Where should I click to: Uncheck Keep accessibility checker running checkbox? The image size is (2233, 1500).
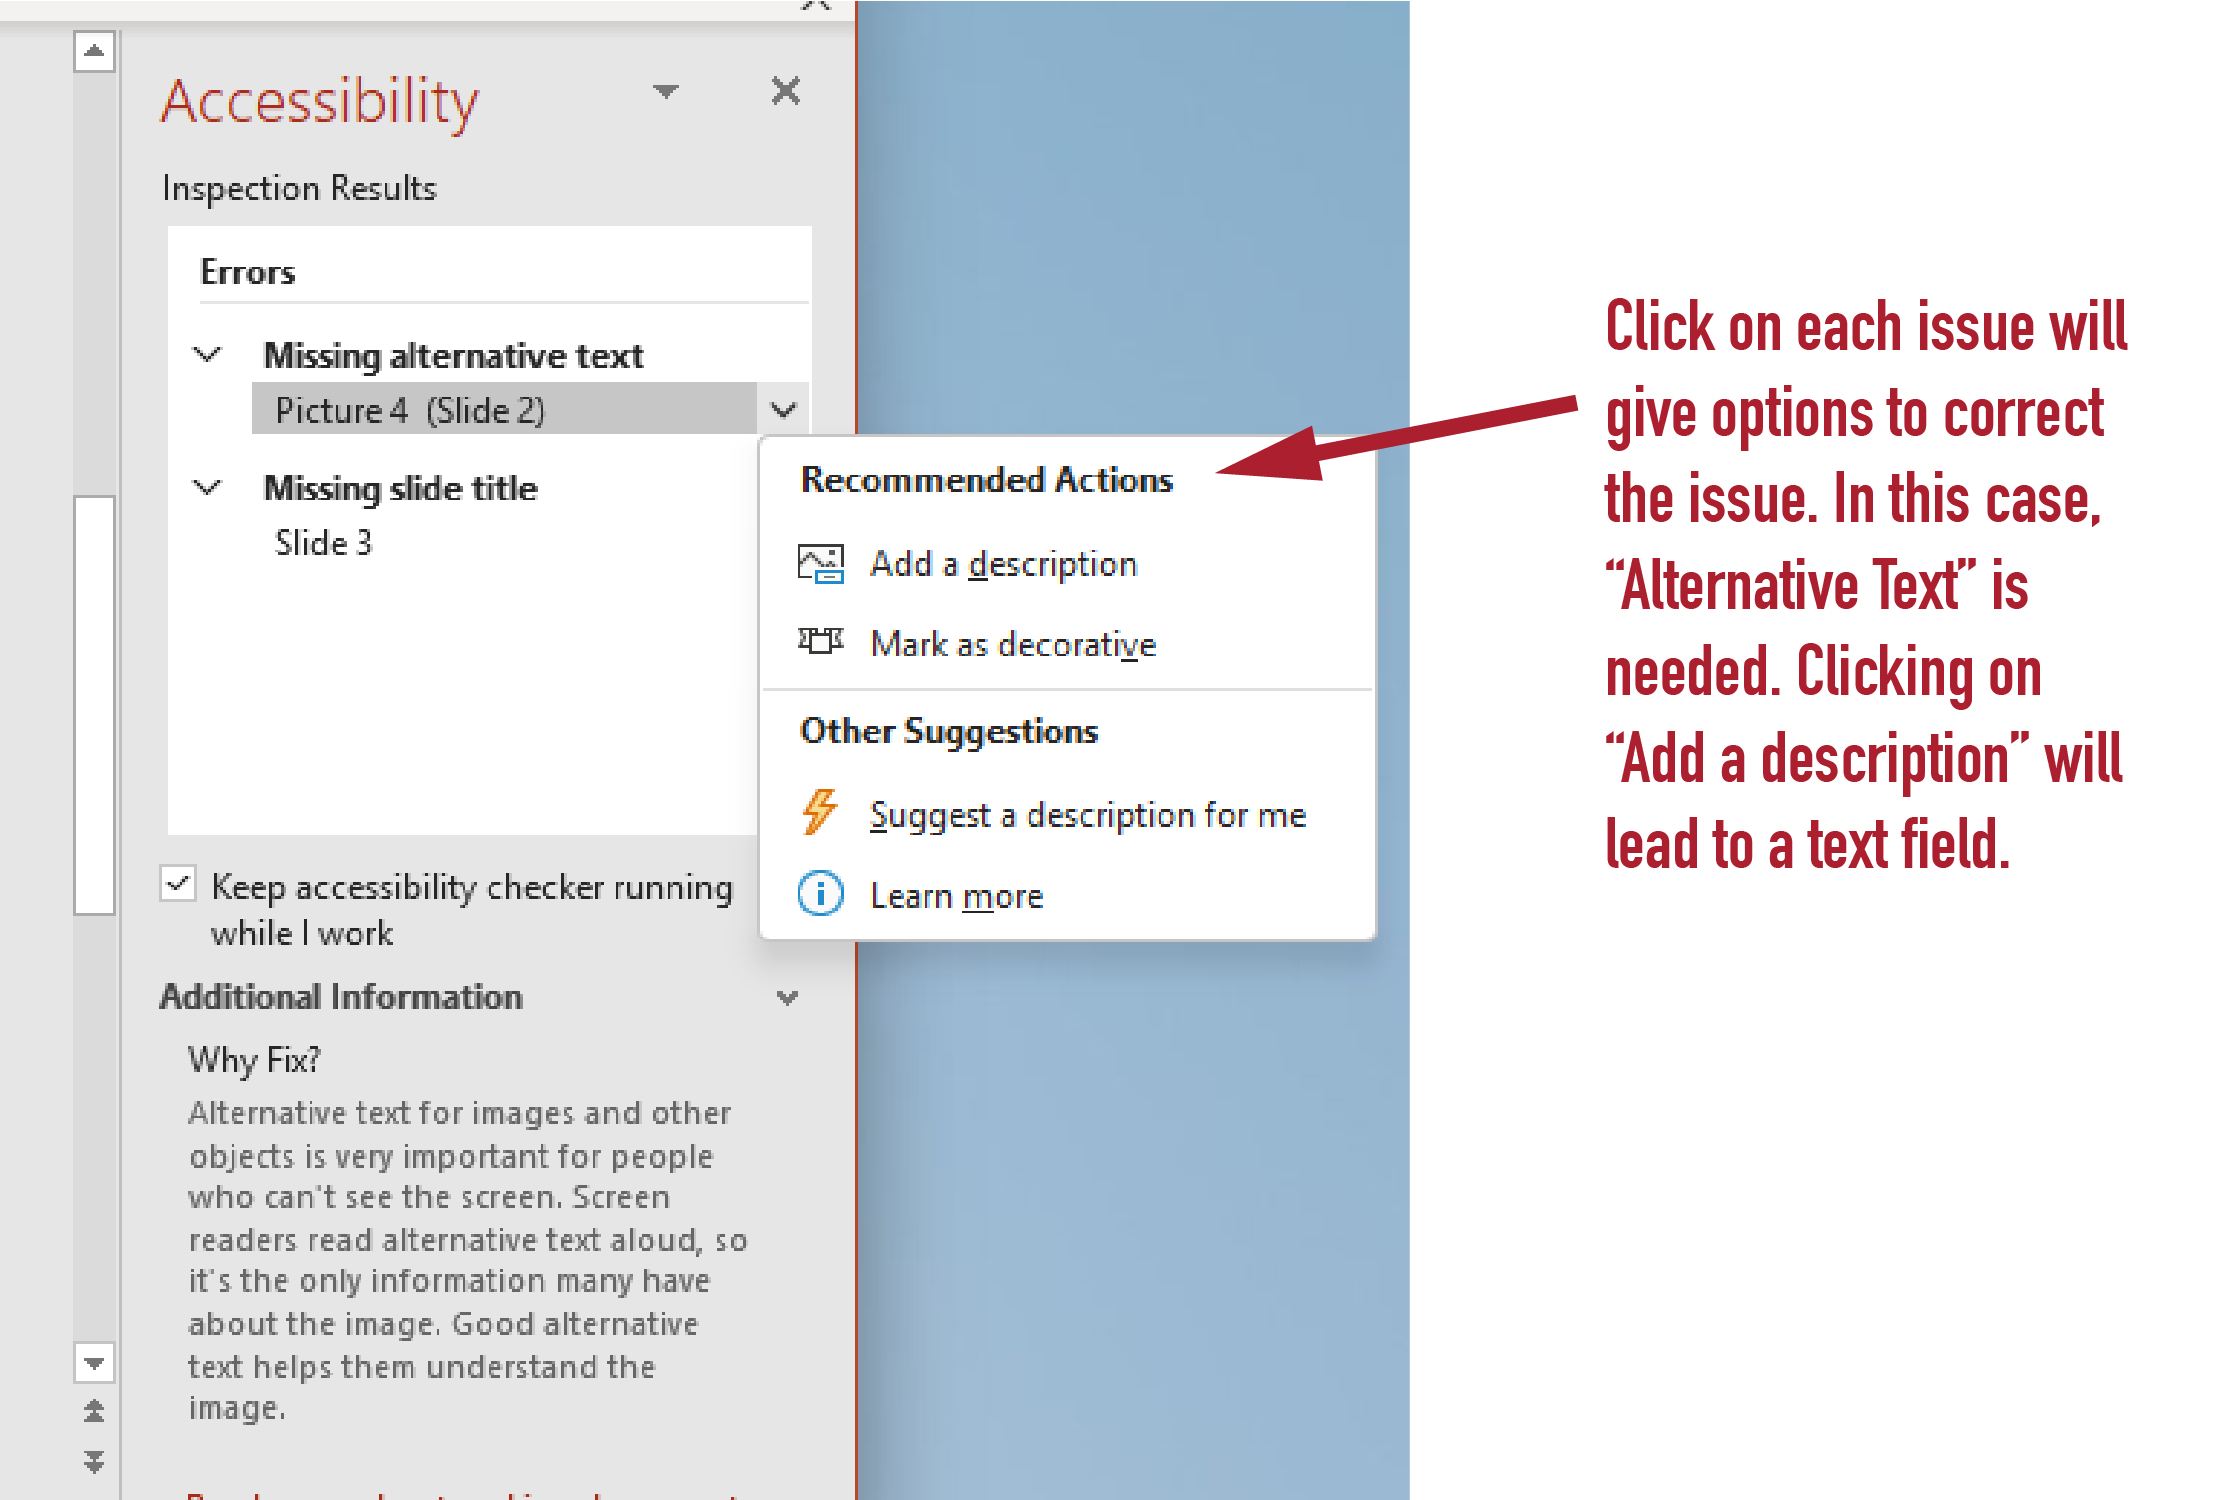tap(178, 884)
